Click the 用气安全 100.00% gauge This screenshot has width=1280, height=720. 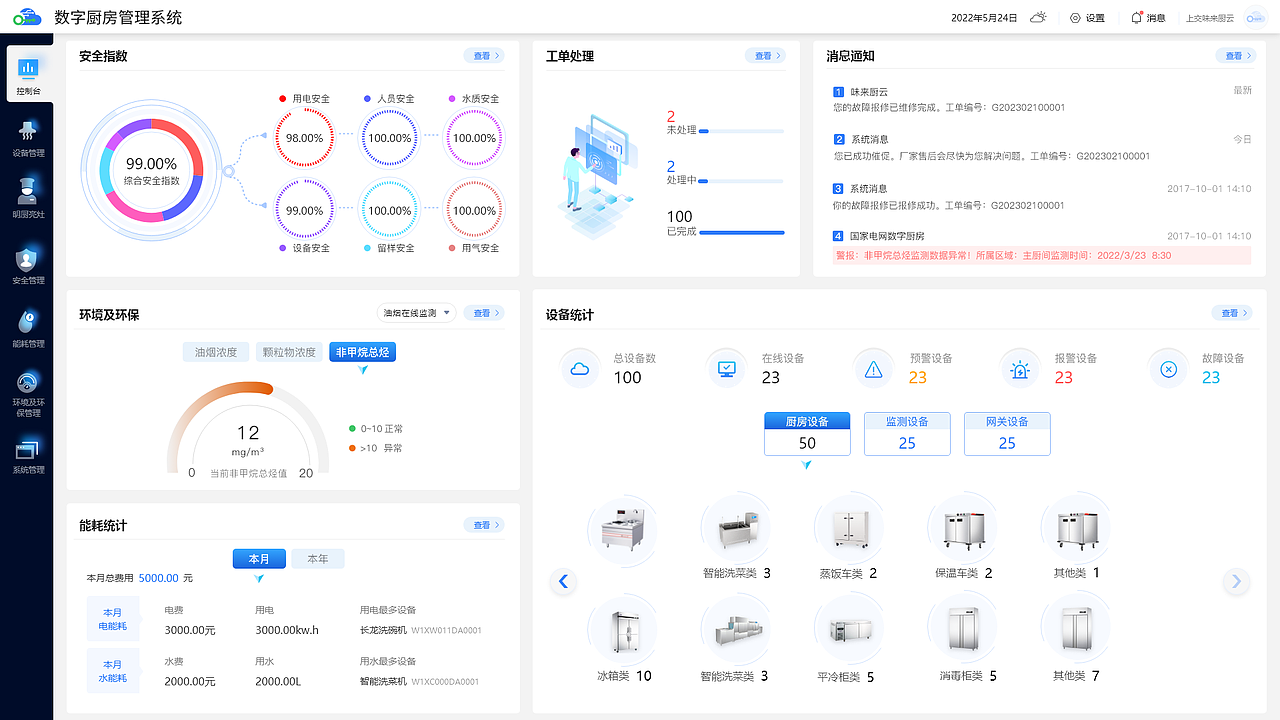point(475,211)
